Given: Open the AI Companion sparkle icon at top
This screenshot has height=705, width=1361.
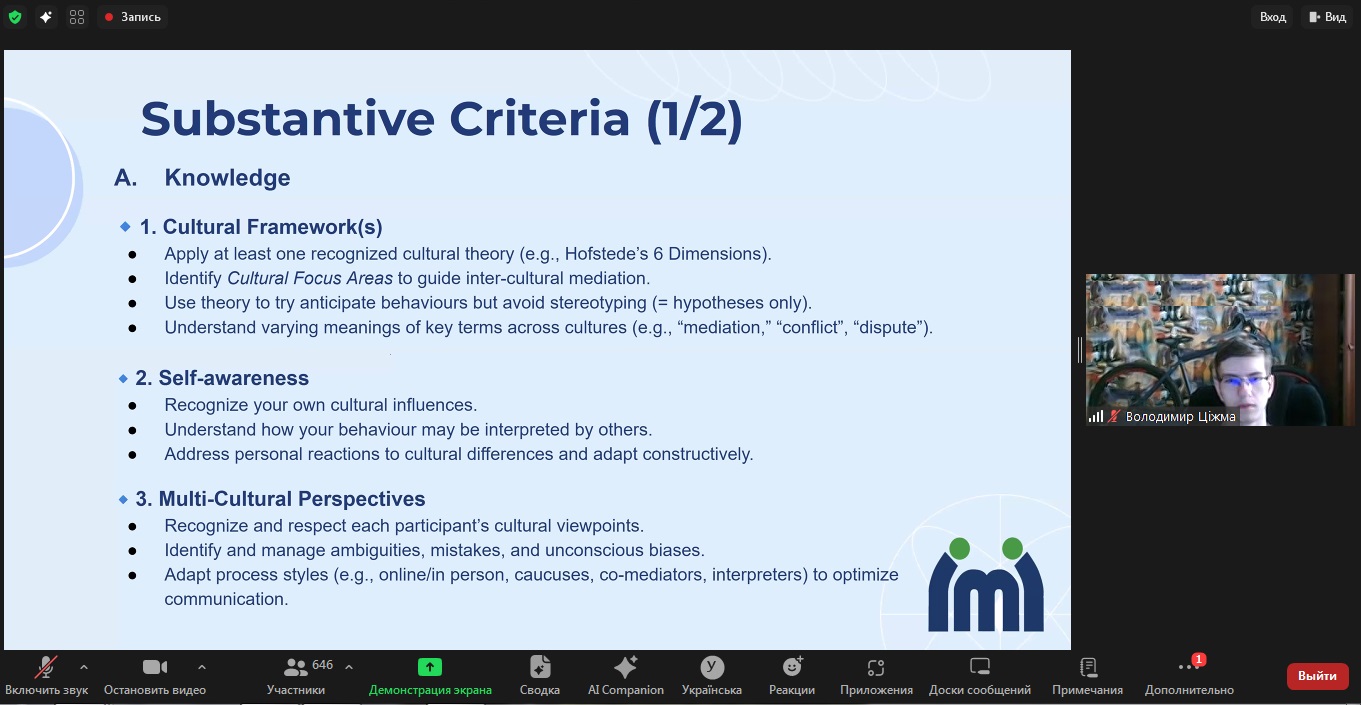Looking at the screenshot, I should pyautogui.click(x=46, y=17).
